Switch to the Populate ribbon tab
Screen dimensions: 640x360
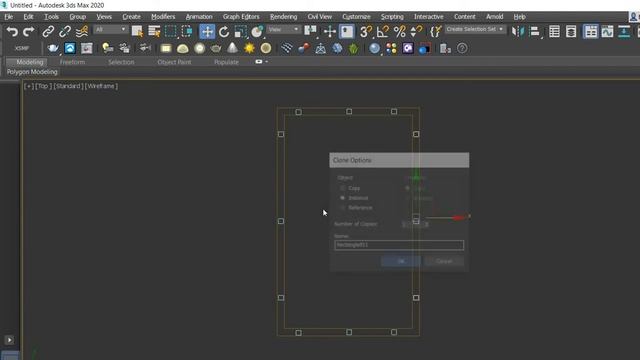coord(226,62)
